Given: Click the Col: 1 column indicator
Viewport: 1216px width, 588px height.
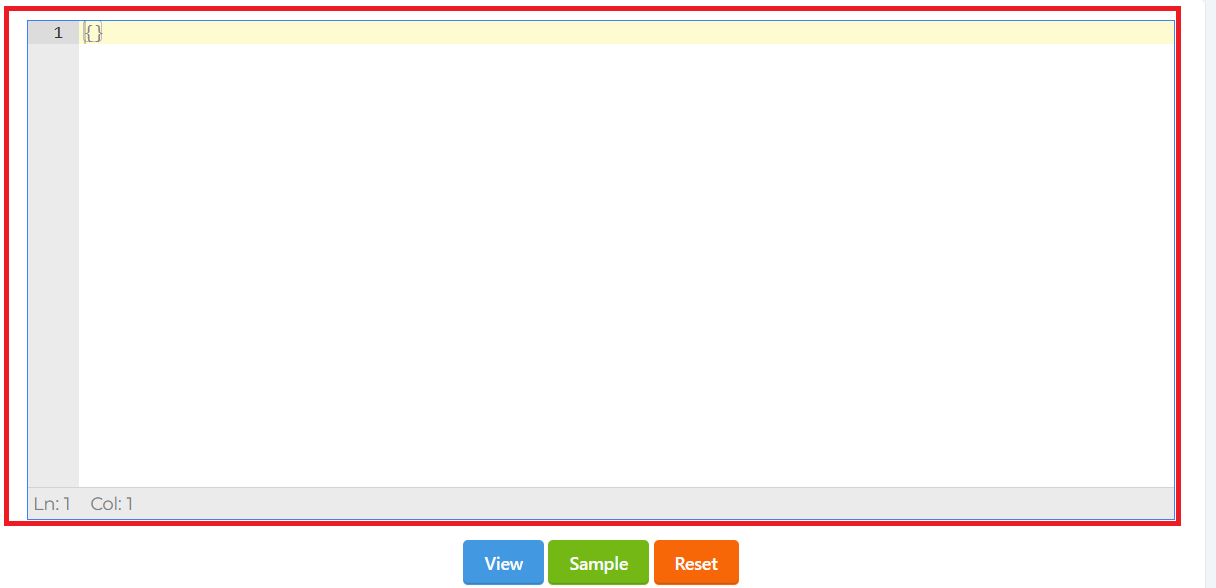Looking at the screenshot, I should [x=112, y=503].
